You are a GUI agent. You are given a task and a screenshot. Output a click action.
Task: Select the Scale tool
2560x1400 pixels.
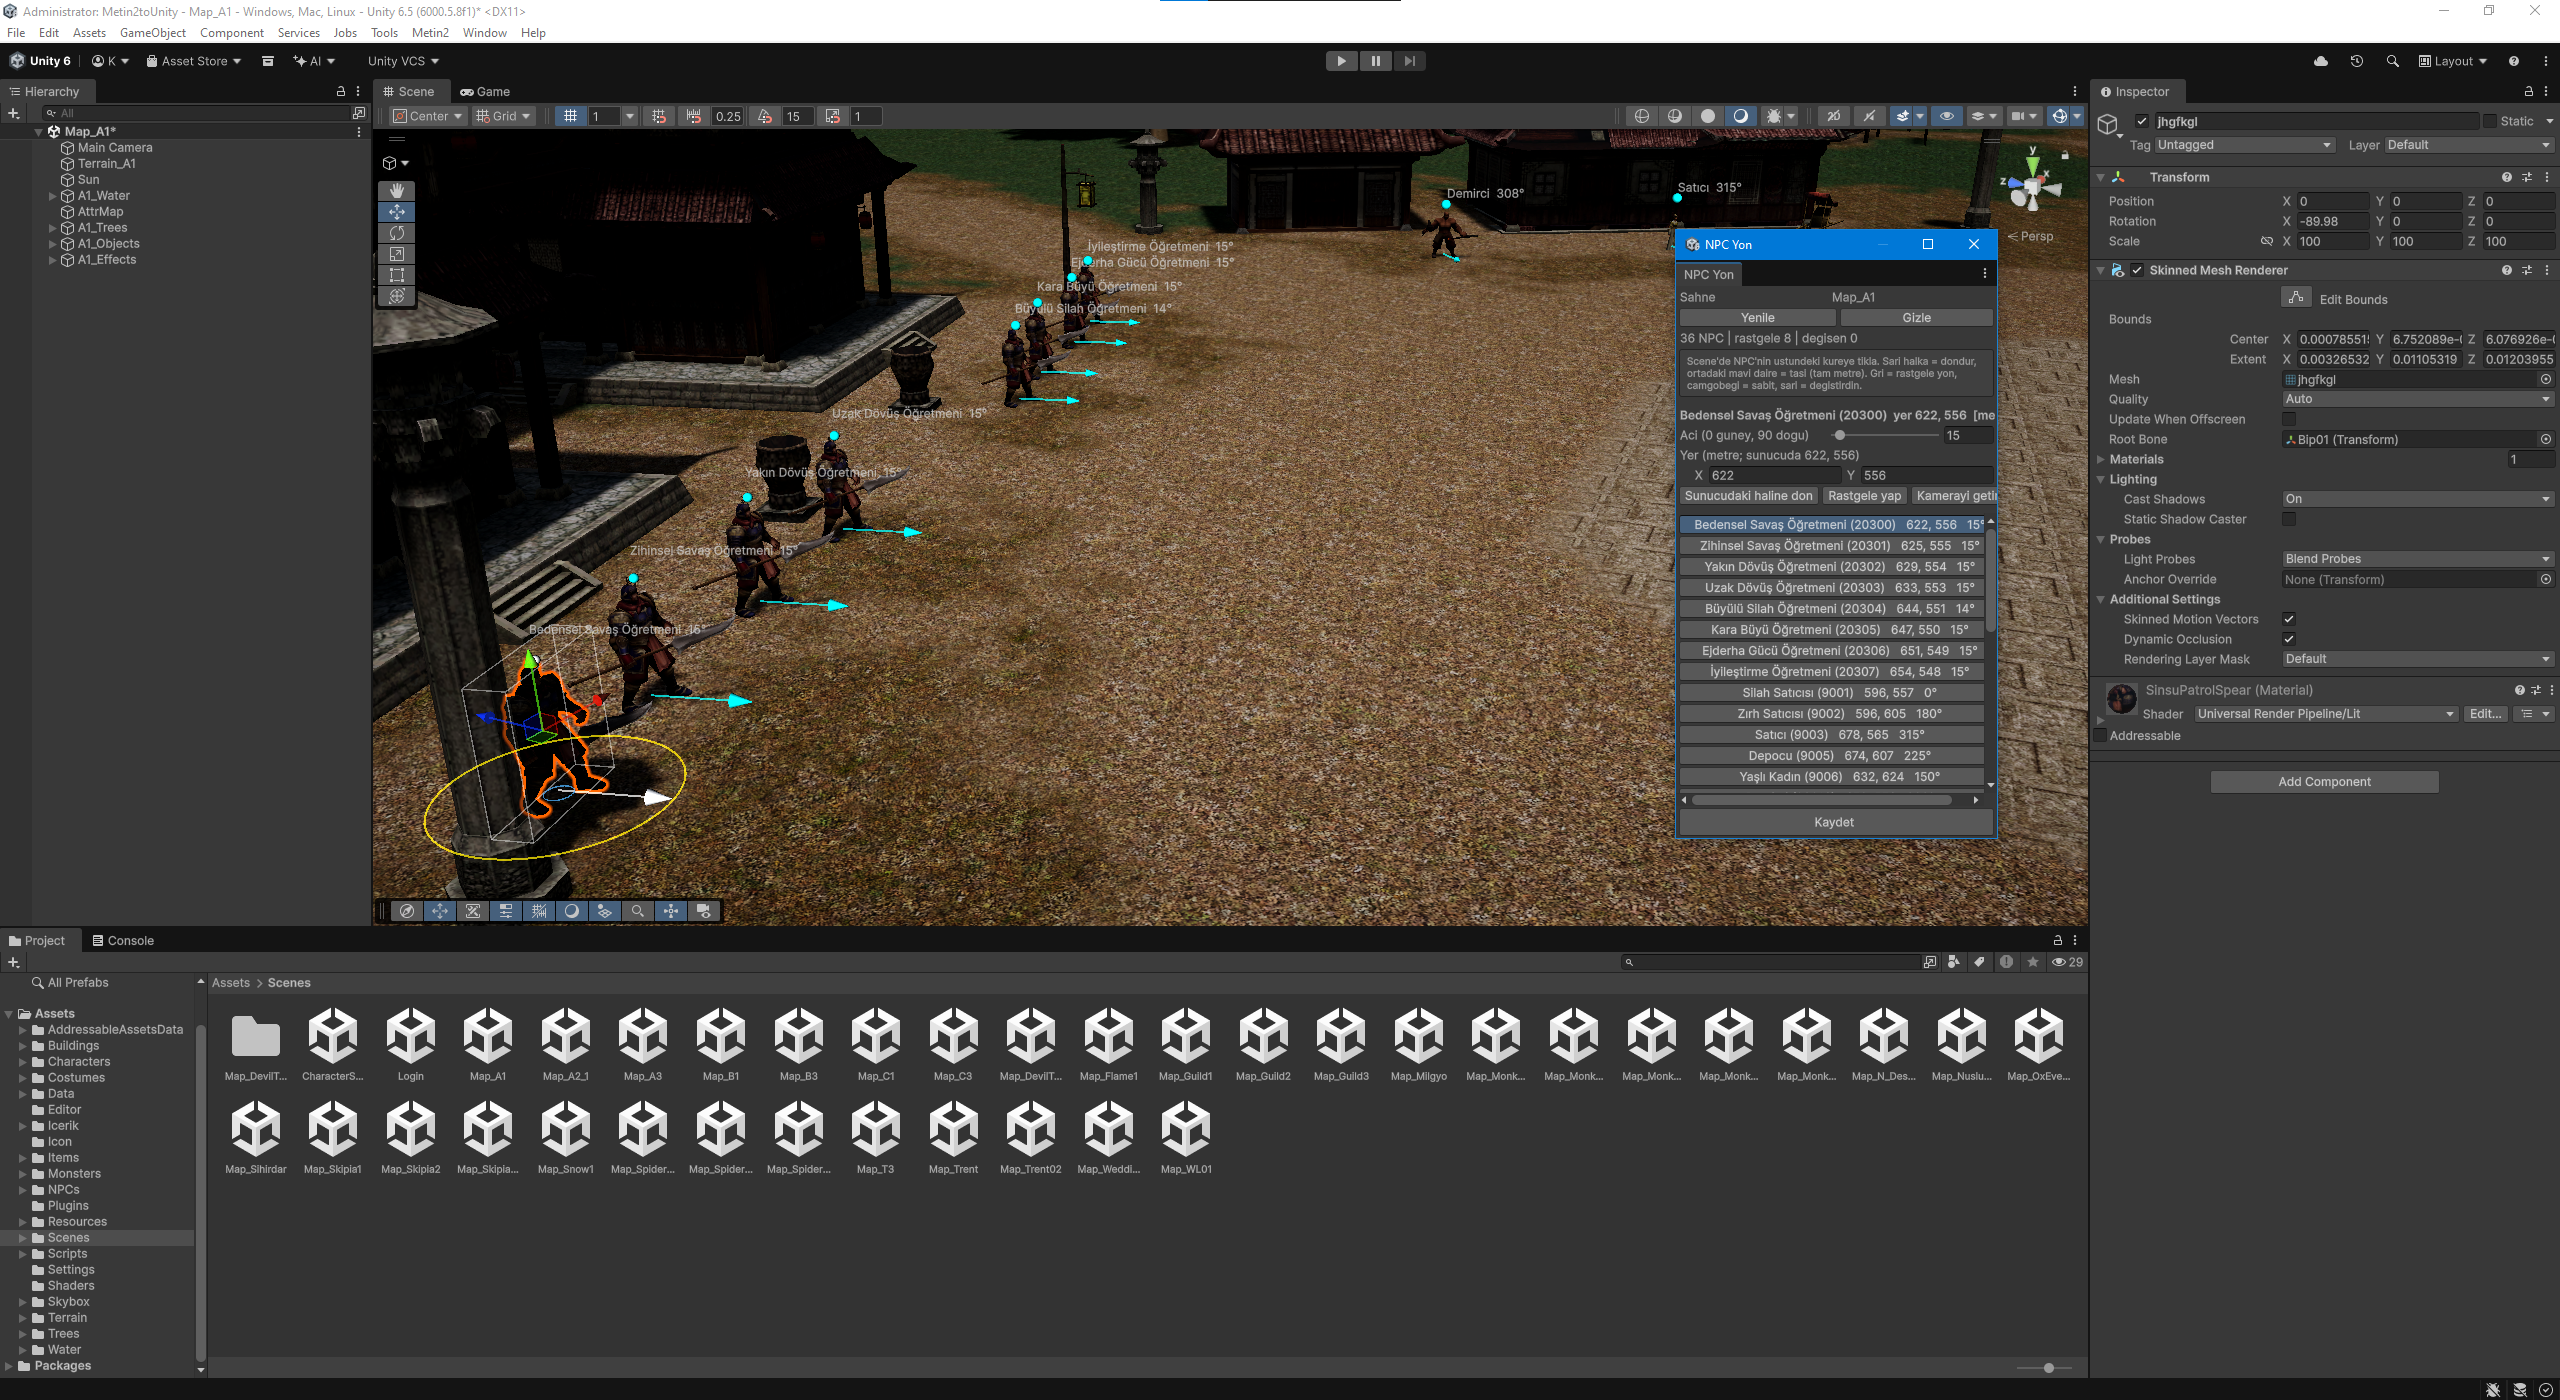pos(397,254)
